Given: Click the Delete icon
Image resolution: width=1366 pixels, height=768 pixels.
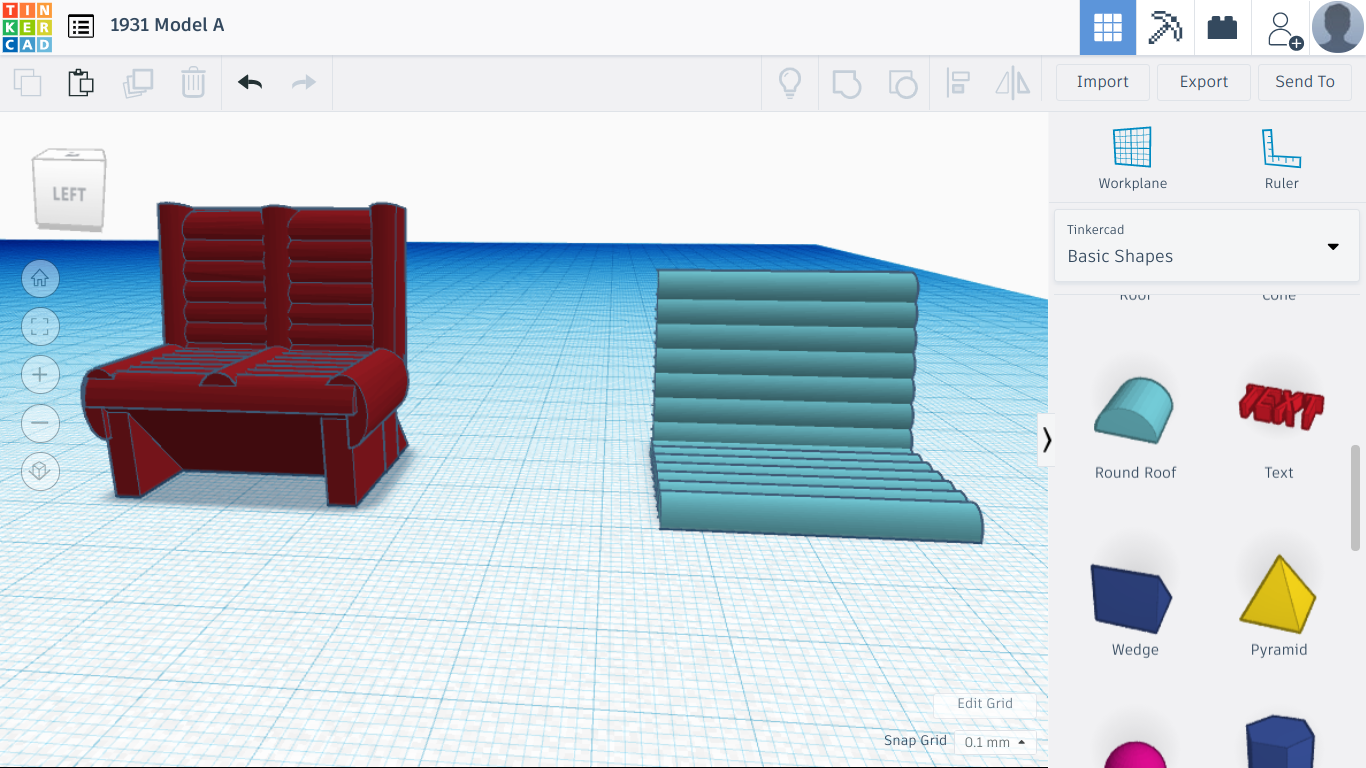Looking at the screenshot, I should click(192, 82).
